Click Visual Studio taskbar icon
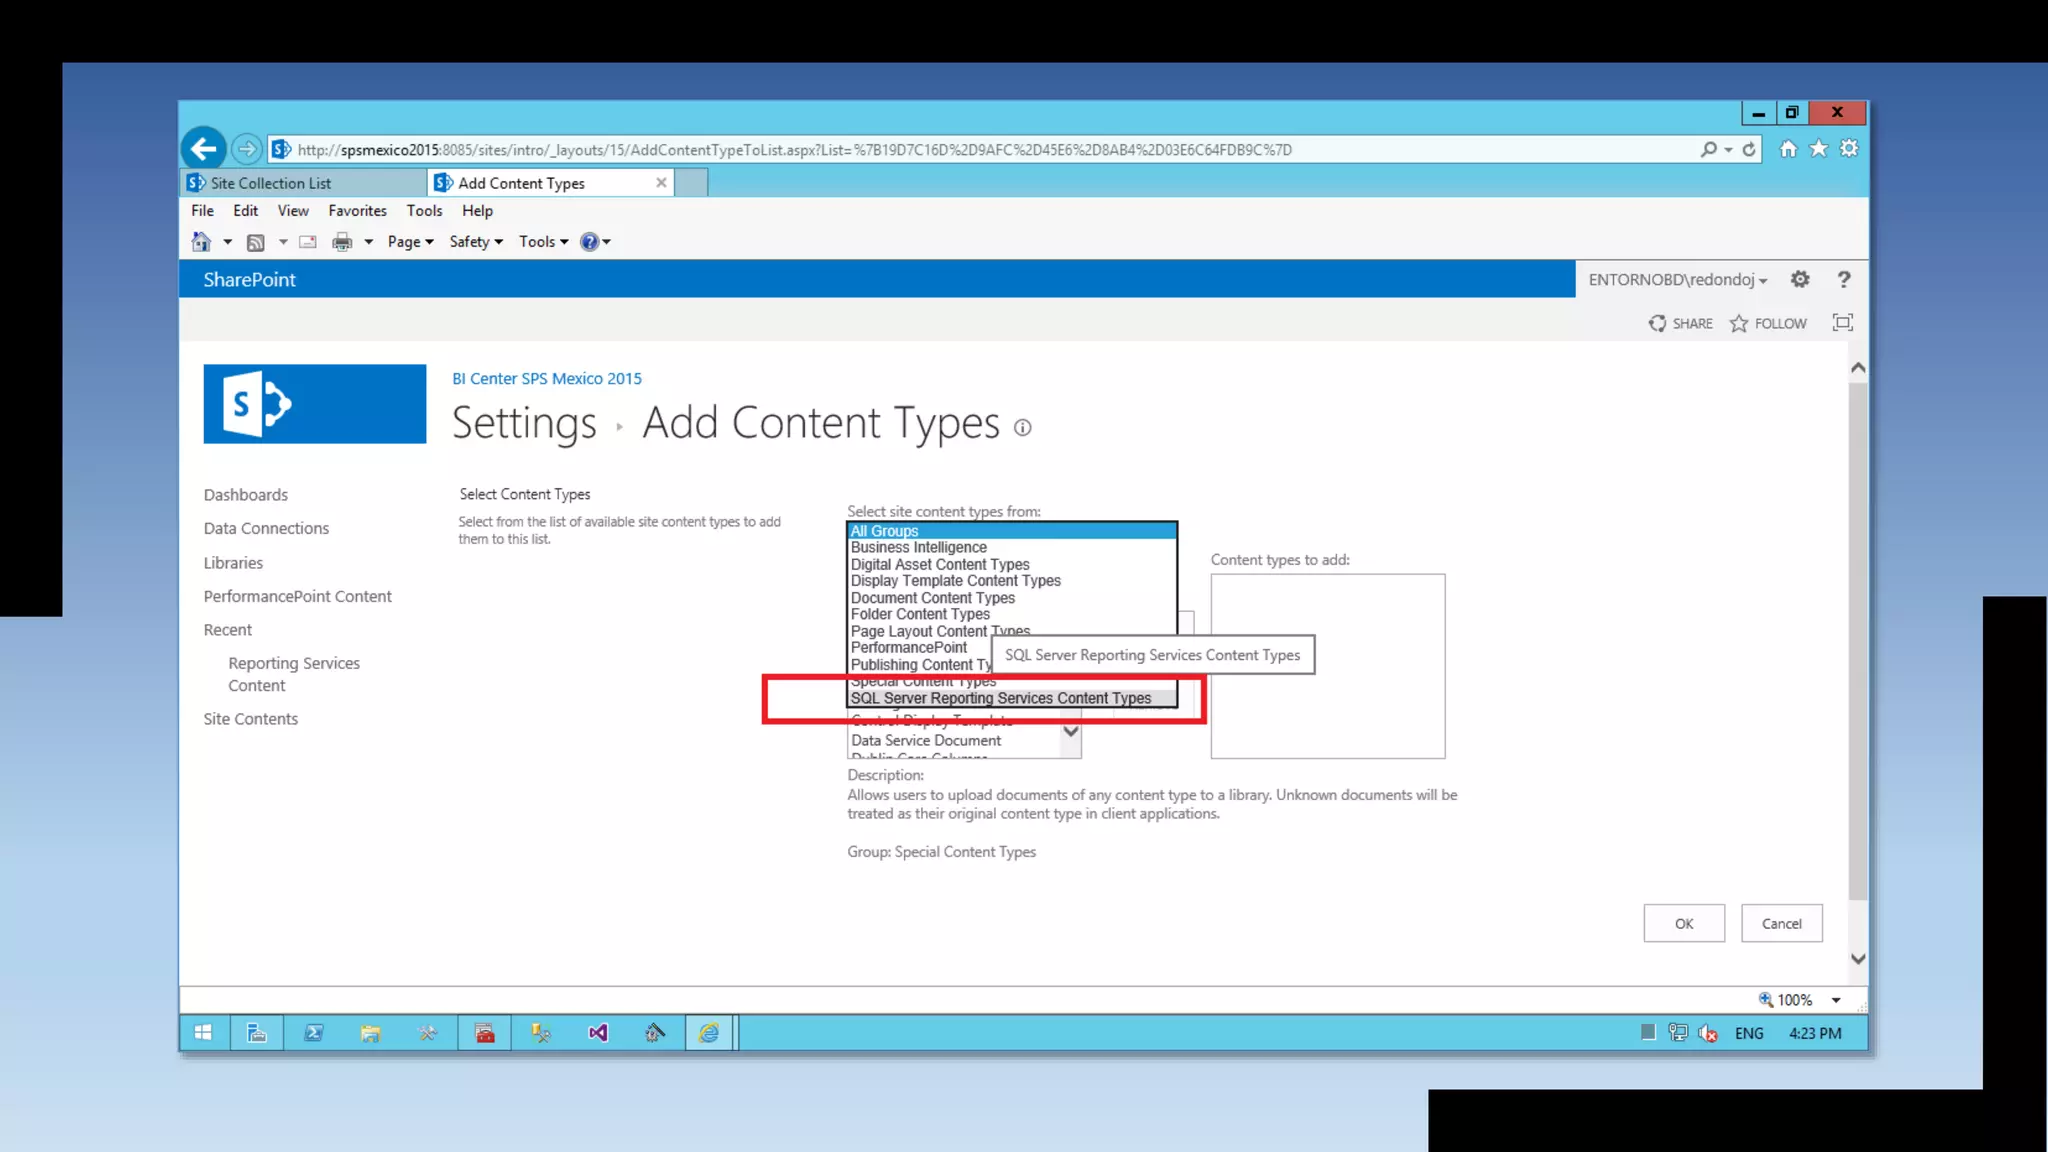Viewport: 2048px width, 1152px height. pos(598,1033)
